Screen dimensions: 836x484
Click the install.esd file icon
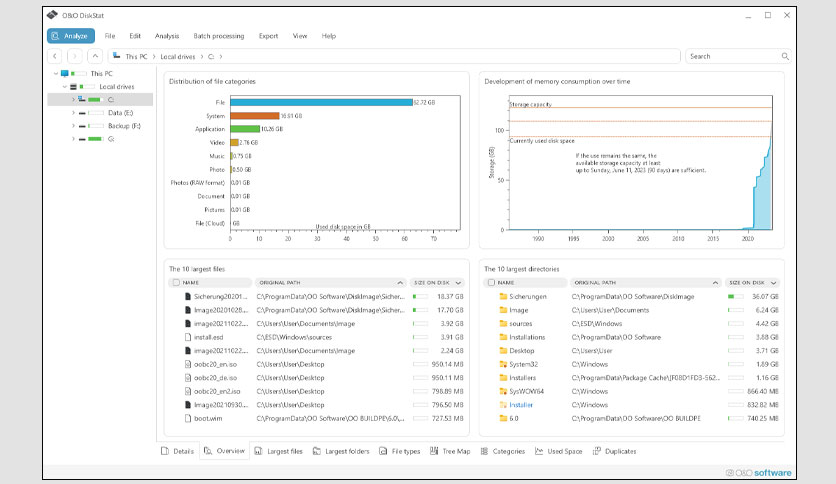click(x=188, y=337)
